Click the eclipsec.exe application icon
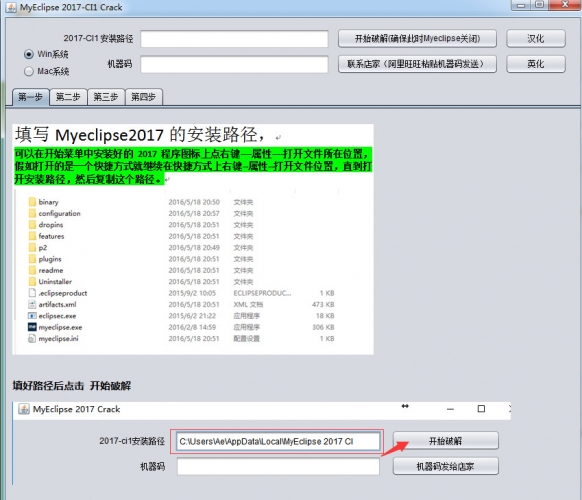Viewport: 582px width, 500px height. coord(32,316)
